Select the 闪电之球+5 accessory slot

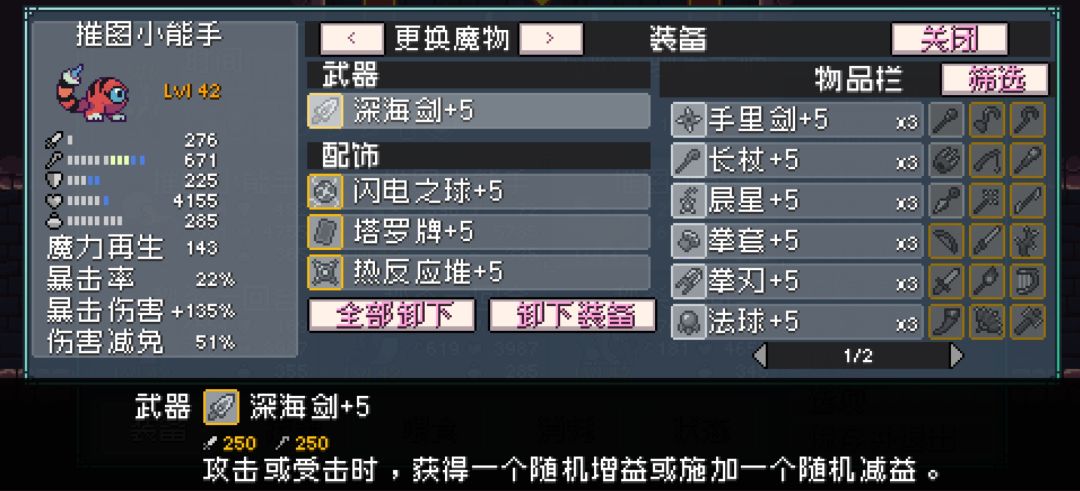pos(479,192)
